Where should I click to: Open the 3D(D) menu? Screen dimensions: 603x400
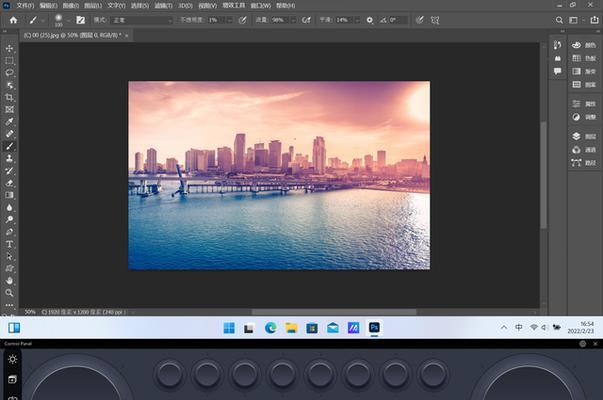click(185, 5)
